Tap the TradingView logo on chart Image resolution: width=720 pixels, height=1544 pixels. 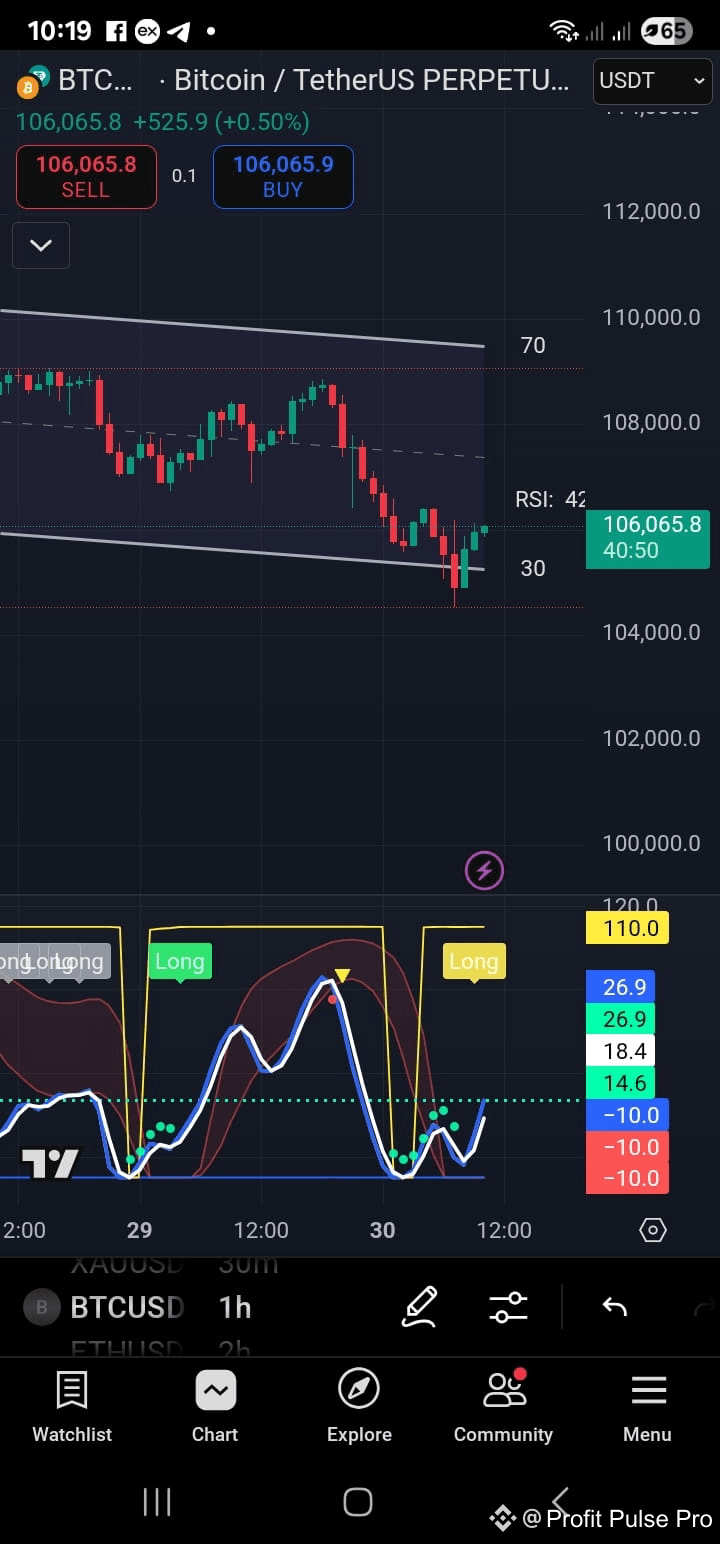pyautogui.click(x=50, y=1164)
